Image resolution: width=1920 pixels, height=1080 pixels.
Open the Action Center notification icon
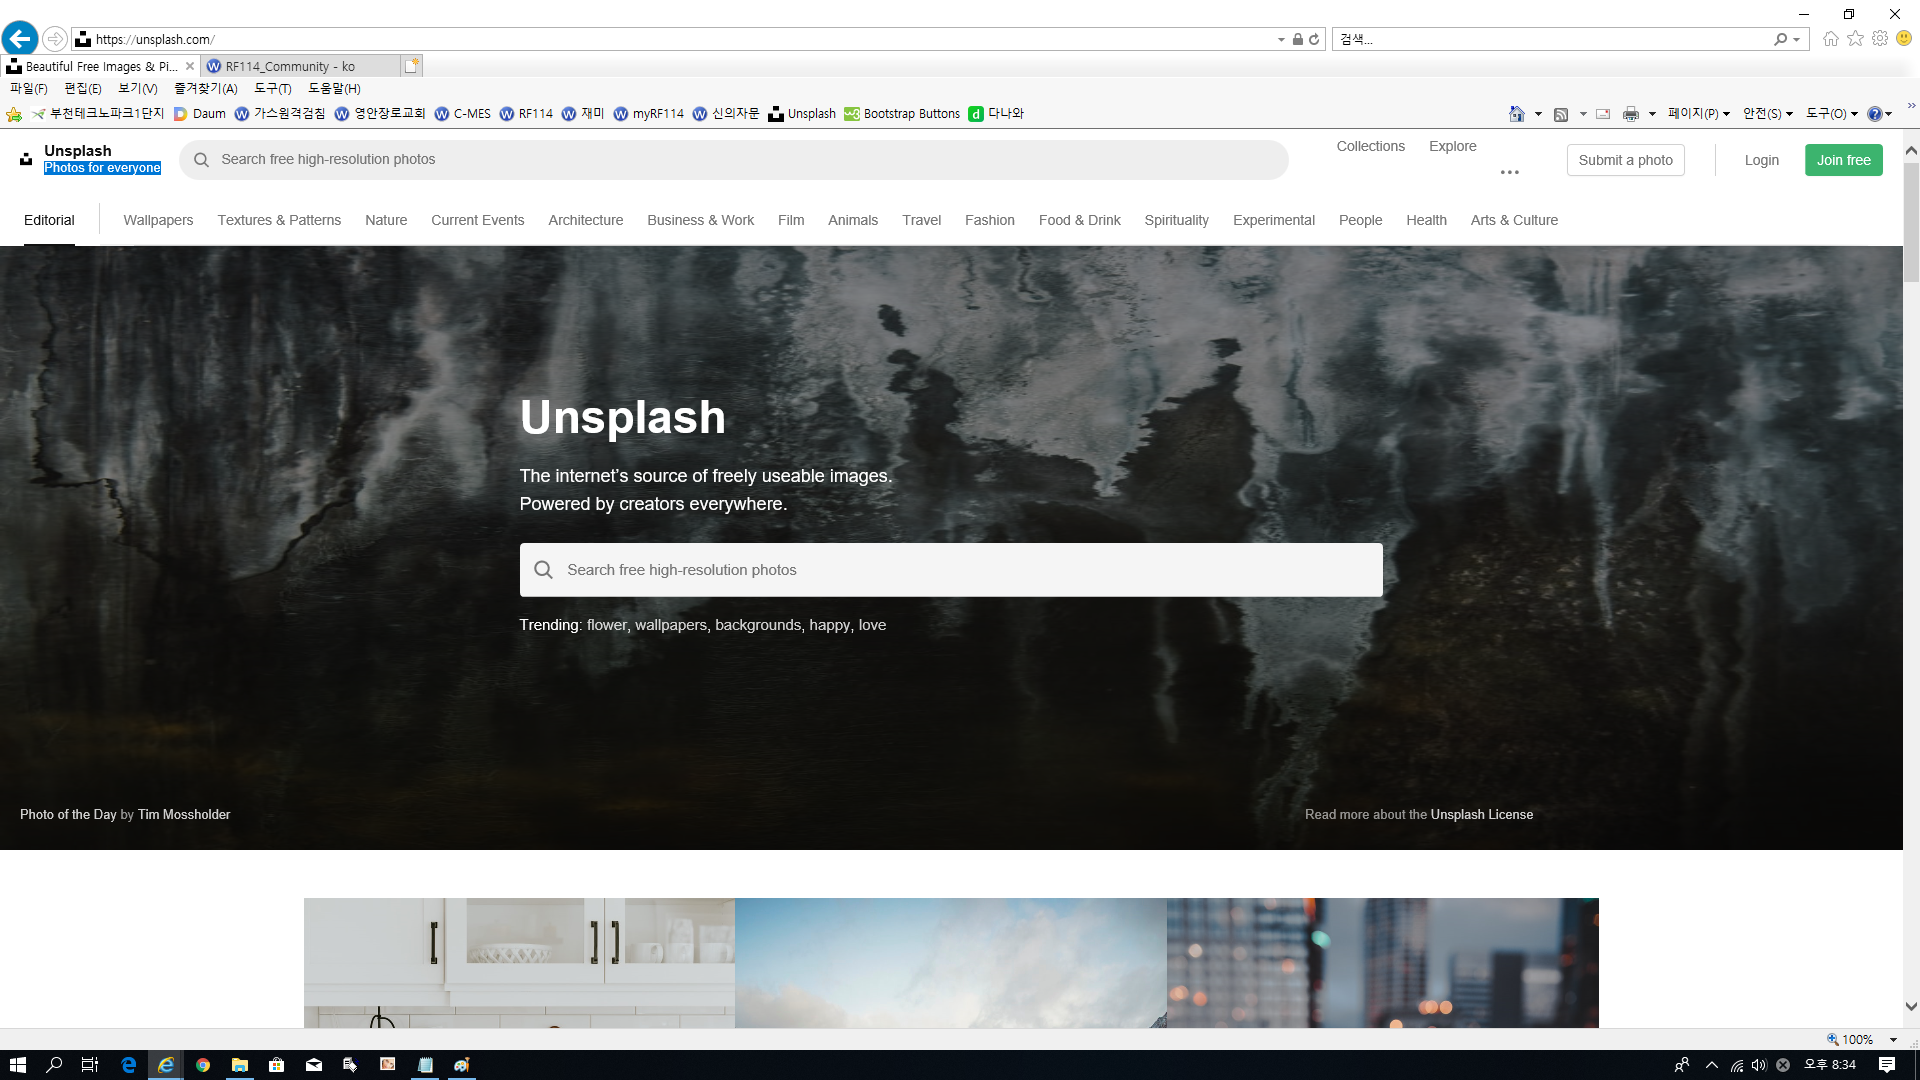1887,1065
